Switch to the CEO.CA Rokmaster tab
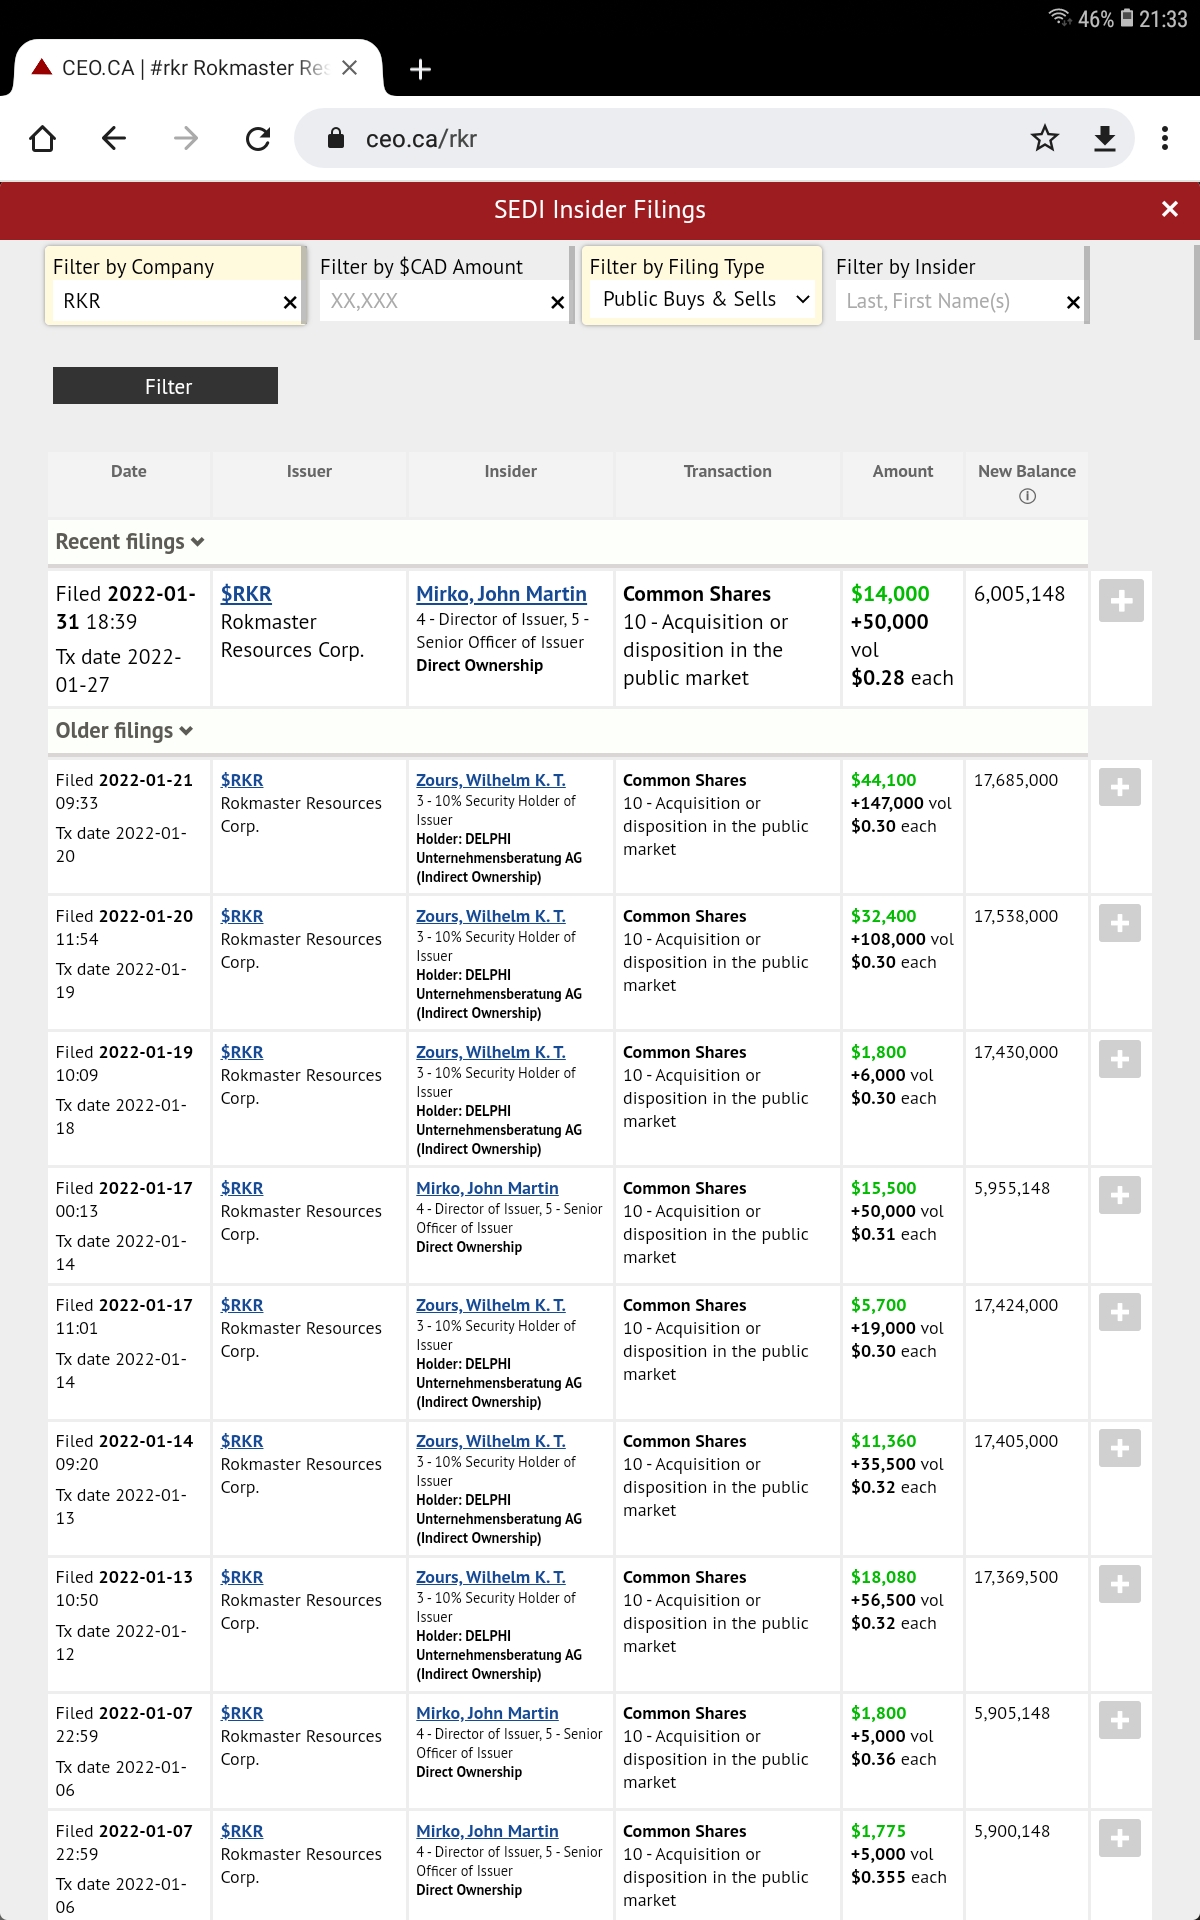This screenshot has height=1920, width=1200. click(196, 68)
